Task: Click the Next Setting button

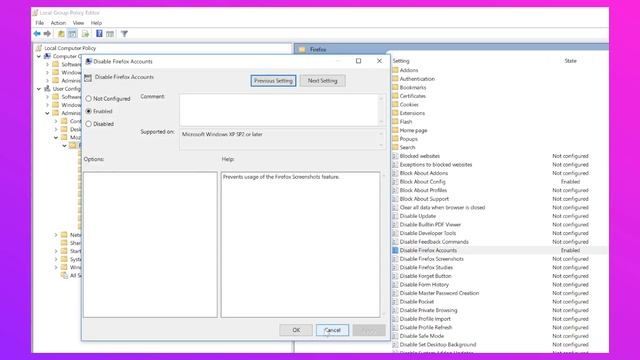Action: pos(322,81)
